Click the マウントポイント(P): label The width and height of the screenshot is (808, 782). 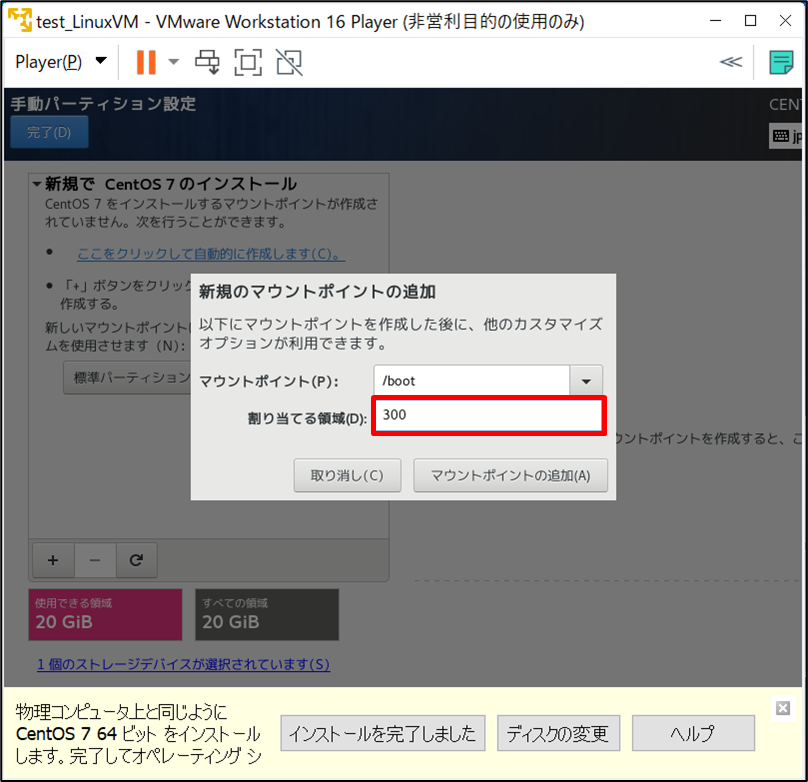269,382
